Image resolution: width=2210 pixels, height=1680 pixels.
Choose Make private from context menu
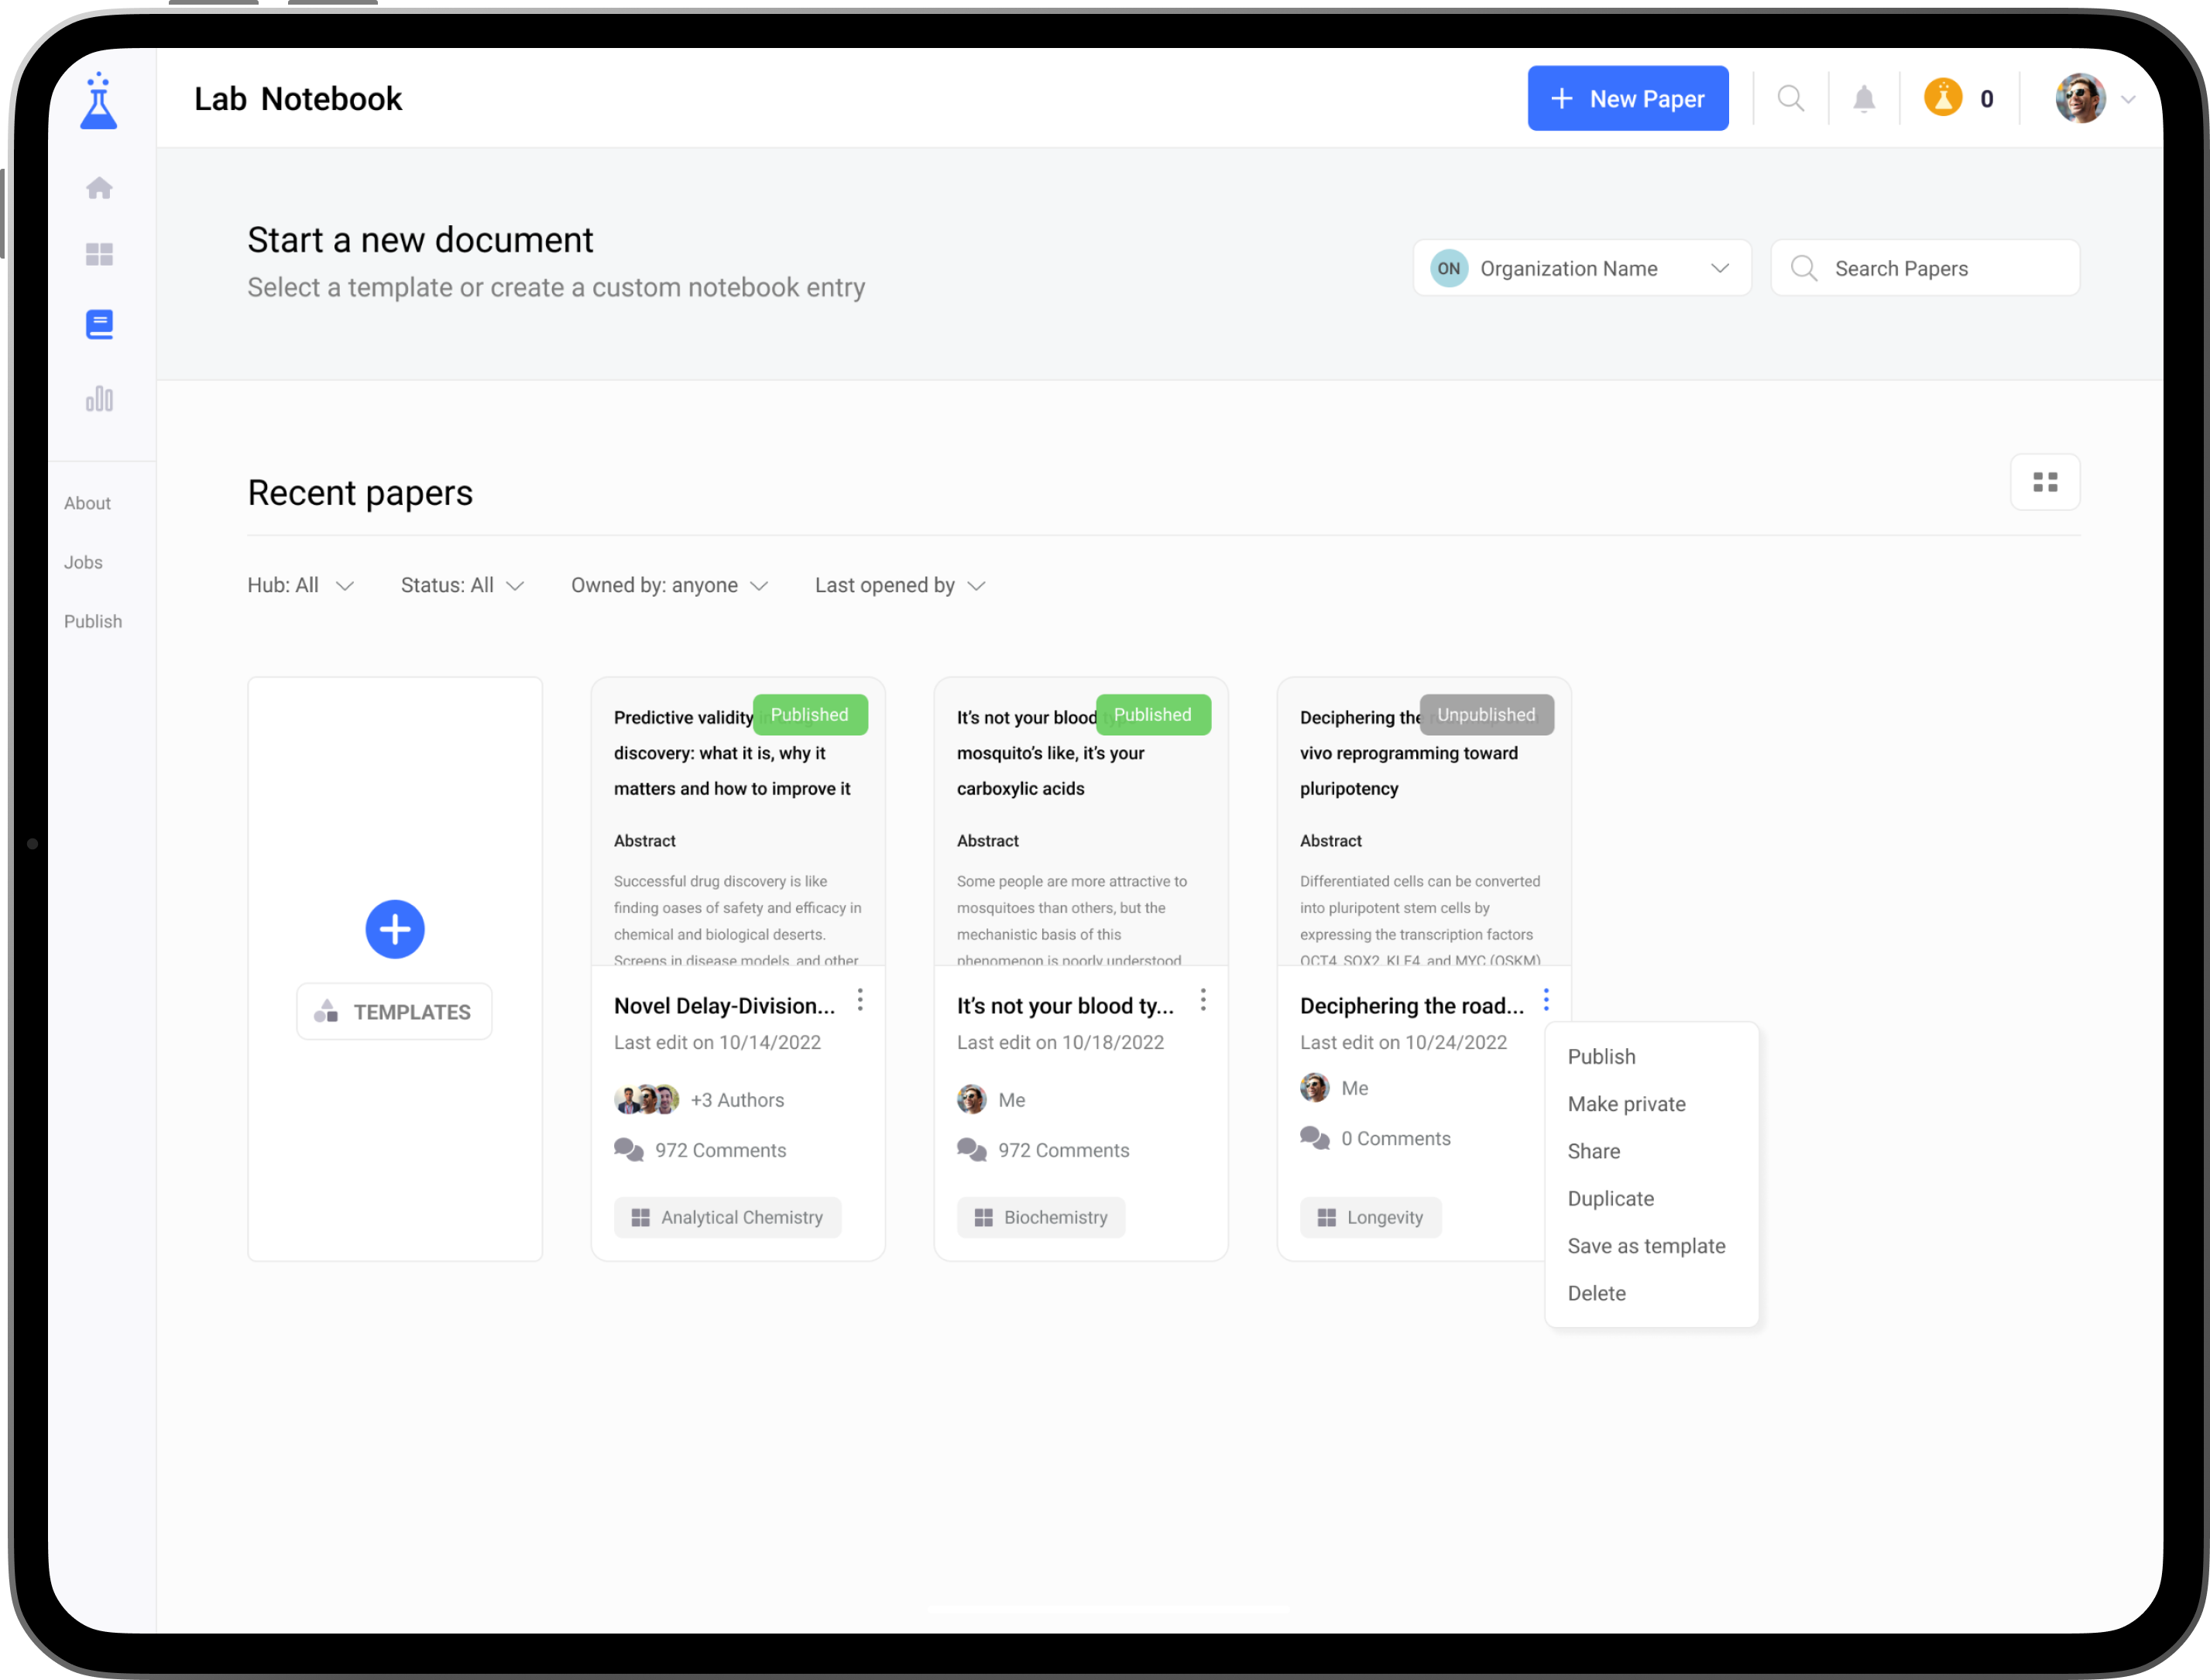click(1626, 1104)
